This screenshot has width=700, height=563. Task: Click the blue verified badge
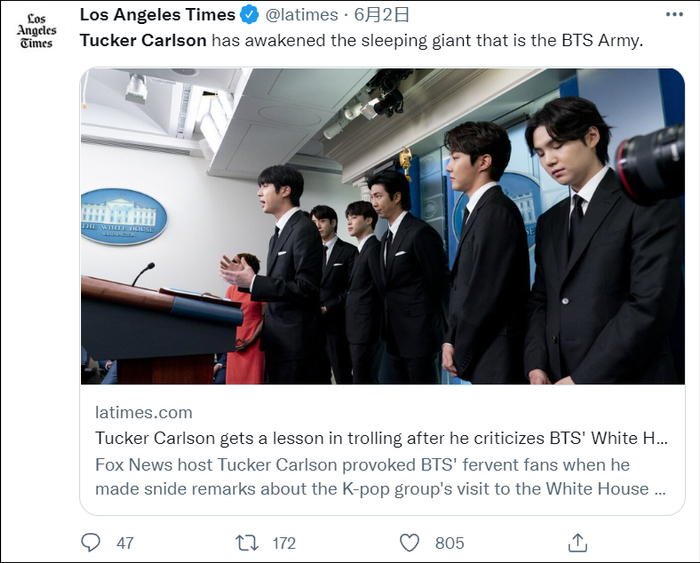click(x=249, y=15)
